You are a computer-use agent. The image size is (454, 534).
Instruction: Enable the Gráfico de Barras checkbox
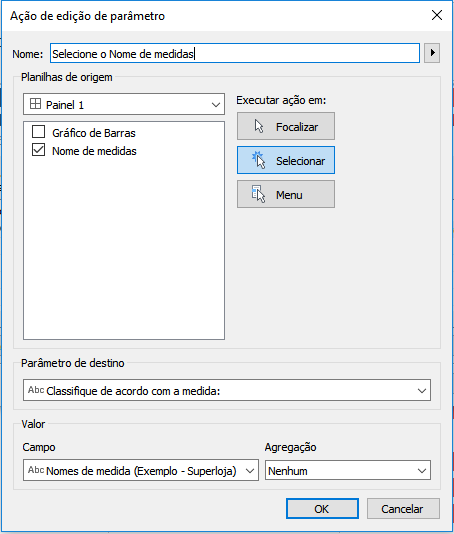click(38, 132)
